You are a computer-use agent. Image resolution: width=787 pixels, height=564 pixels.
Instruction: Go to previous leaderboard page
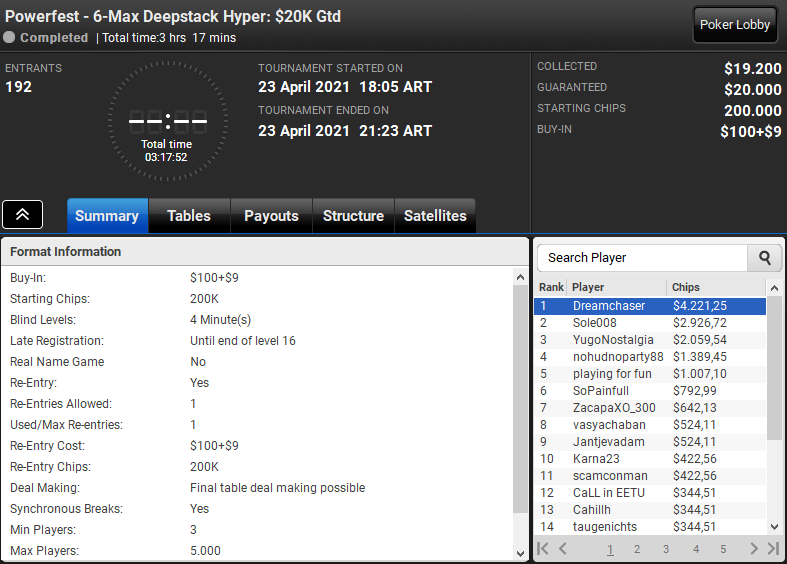(563, 548)
